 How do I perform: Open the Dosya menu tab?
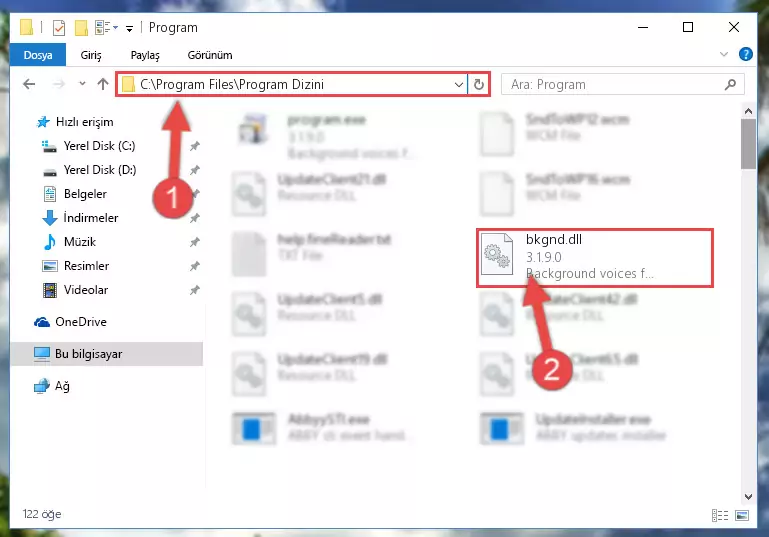coord(38,55)
